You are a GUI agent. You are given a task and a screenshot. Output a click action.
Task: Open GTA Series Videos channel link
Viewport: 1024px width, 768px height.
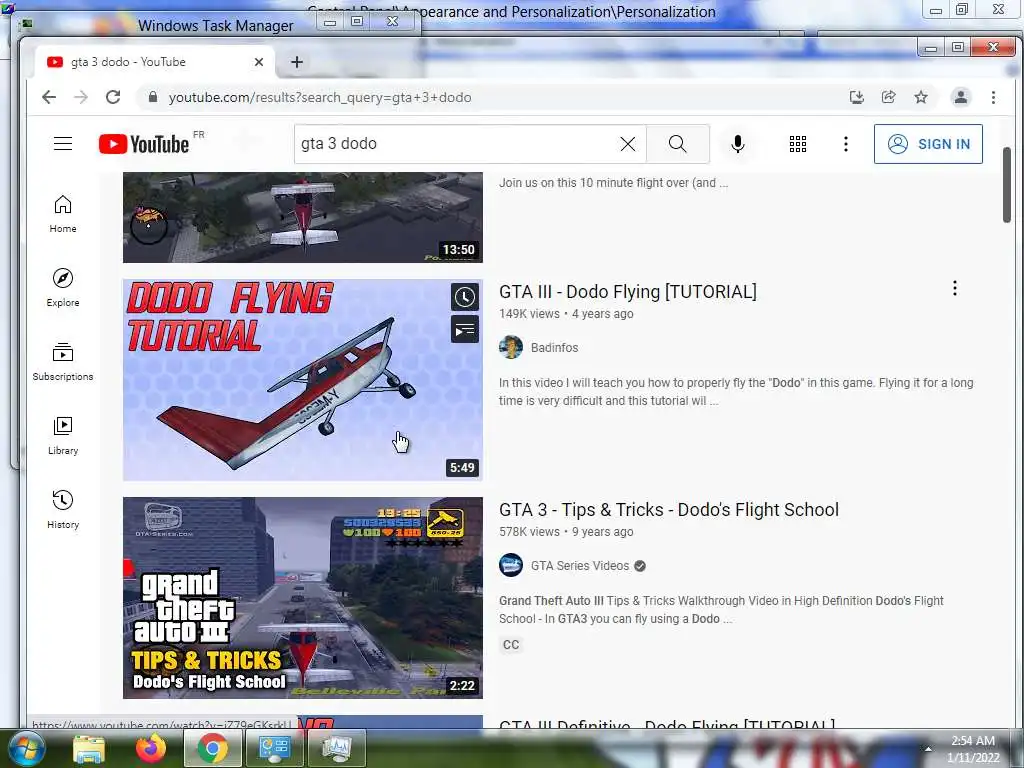click(x=580, y=566)
